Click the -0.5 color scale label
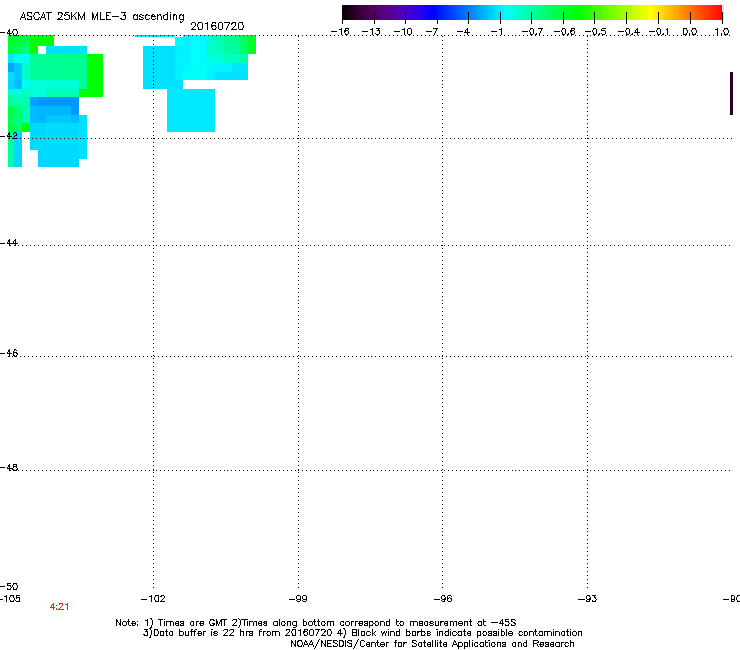740x650 pixels. (x=596, y=32)
